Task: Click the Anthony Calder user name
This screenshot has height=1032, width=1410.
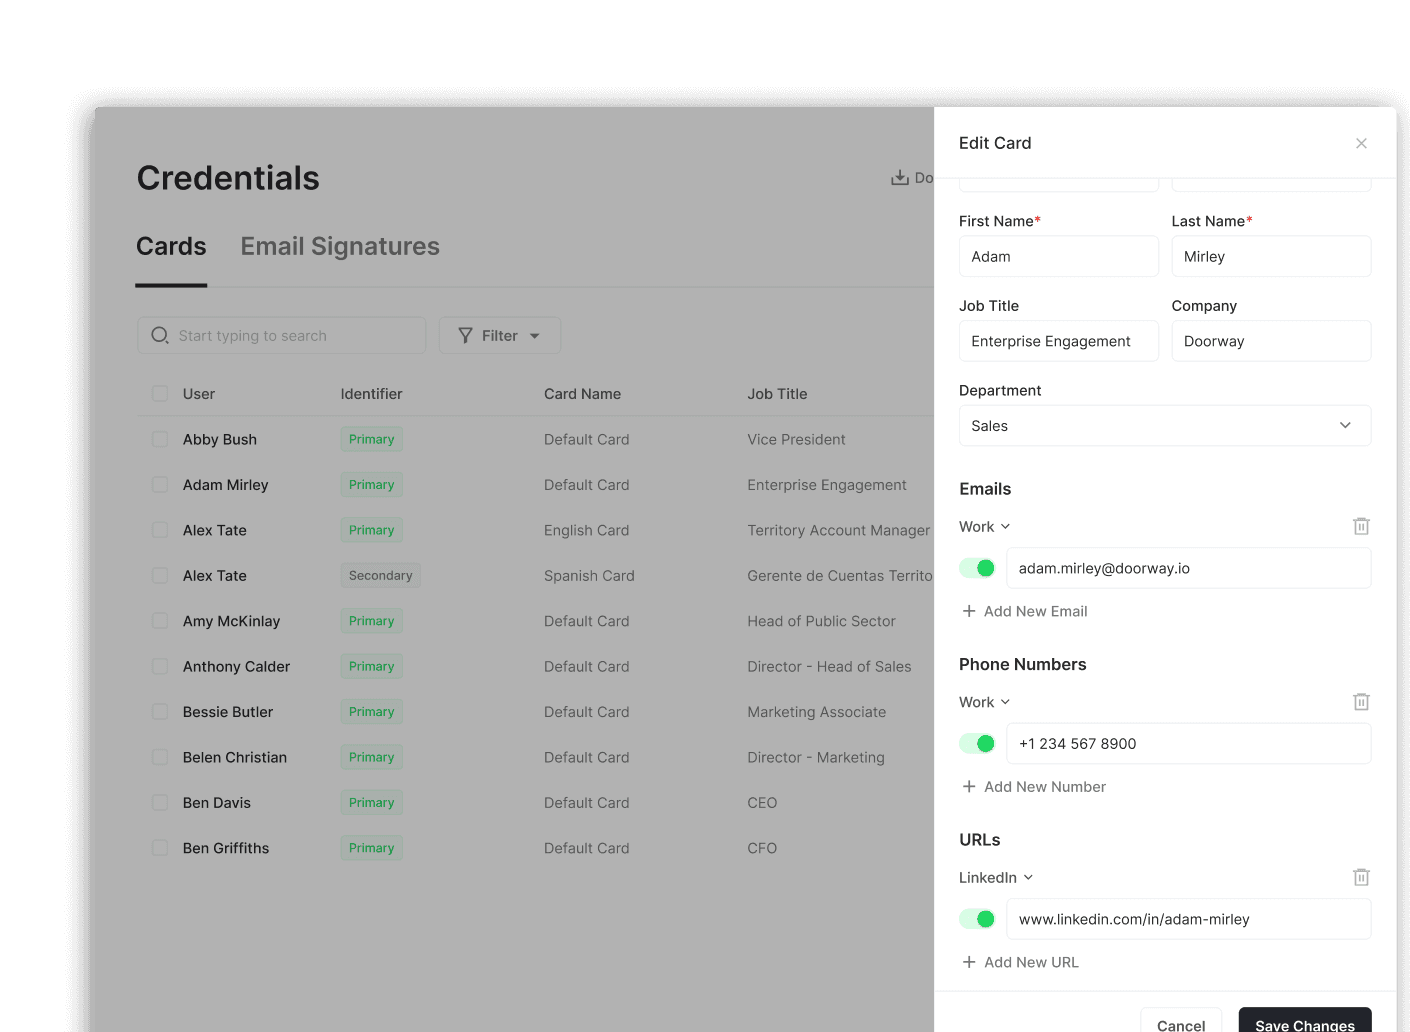Action: coord(236,666)
